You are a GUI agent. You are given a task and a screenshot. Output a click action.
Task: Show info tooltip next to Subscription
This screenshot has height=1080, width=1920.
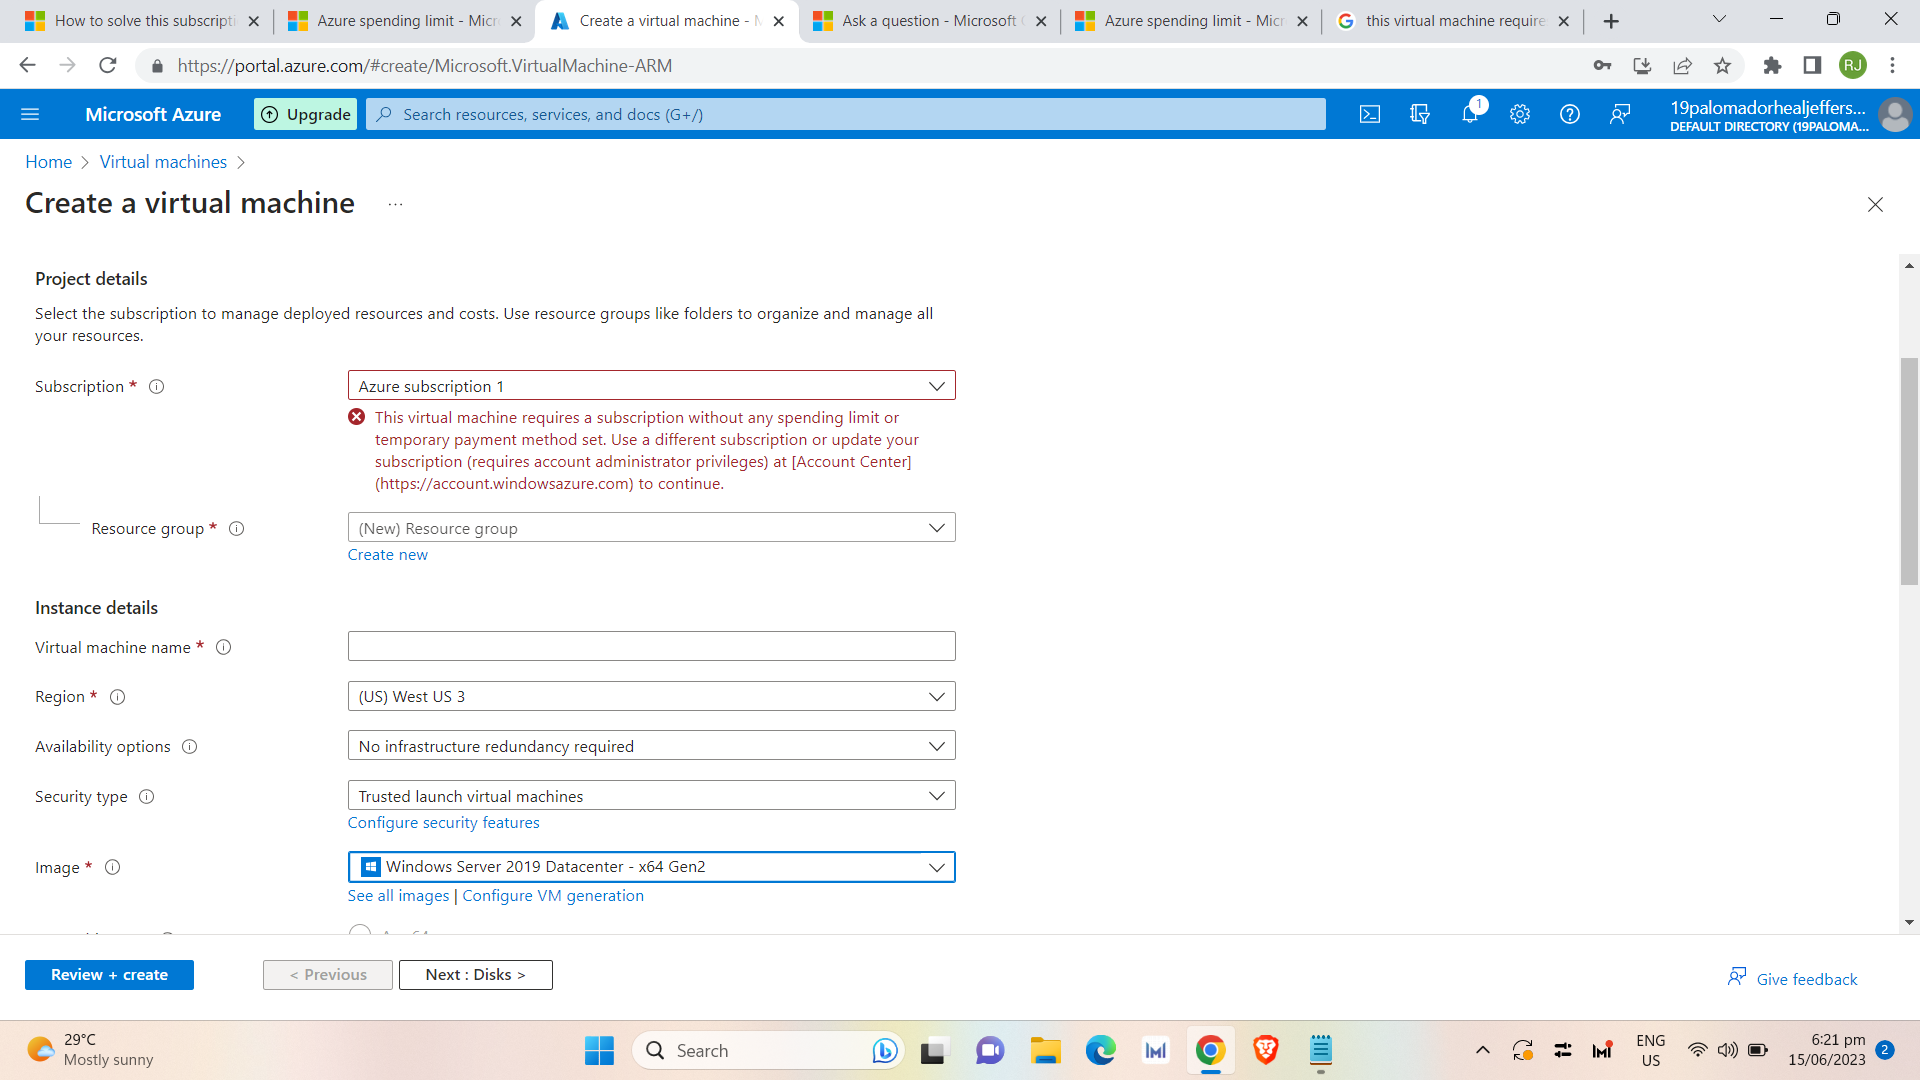click(x=157, y=387)
